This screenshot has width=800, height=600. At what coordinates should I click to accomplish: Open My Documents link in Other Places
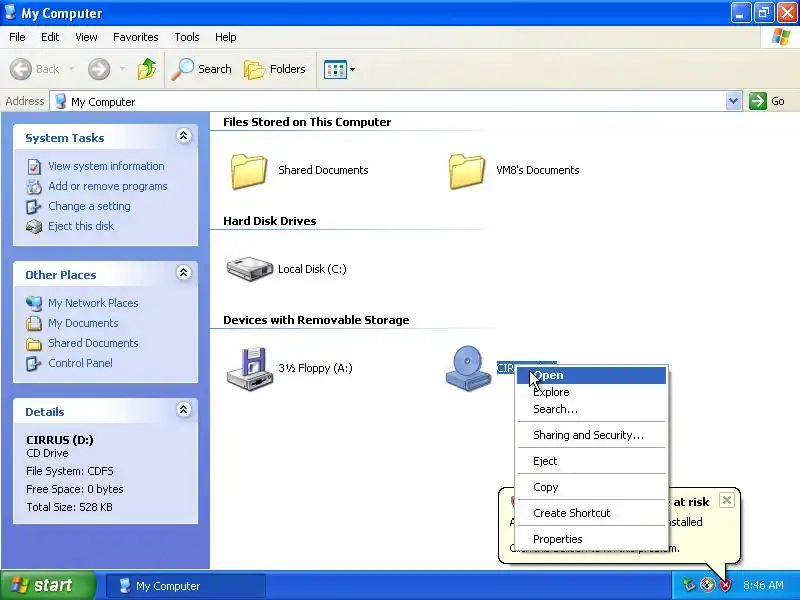pyautogui.click(x=83, y=322)
